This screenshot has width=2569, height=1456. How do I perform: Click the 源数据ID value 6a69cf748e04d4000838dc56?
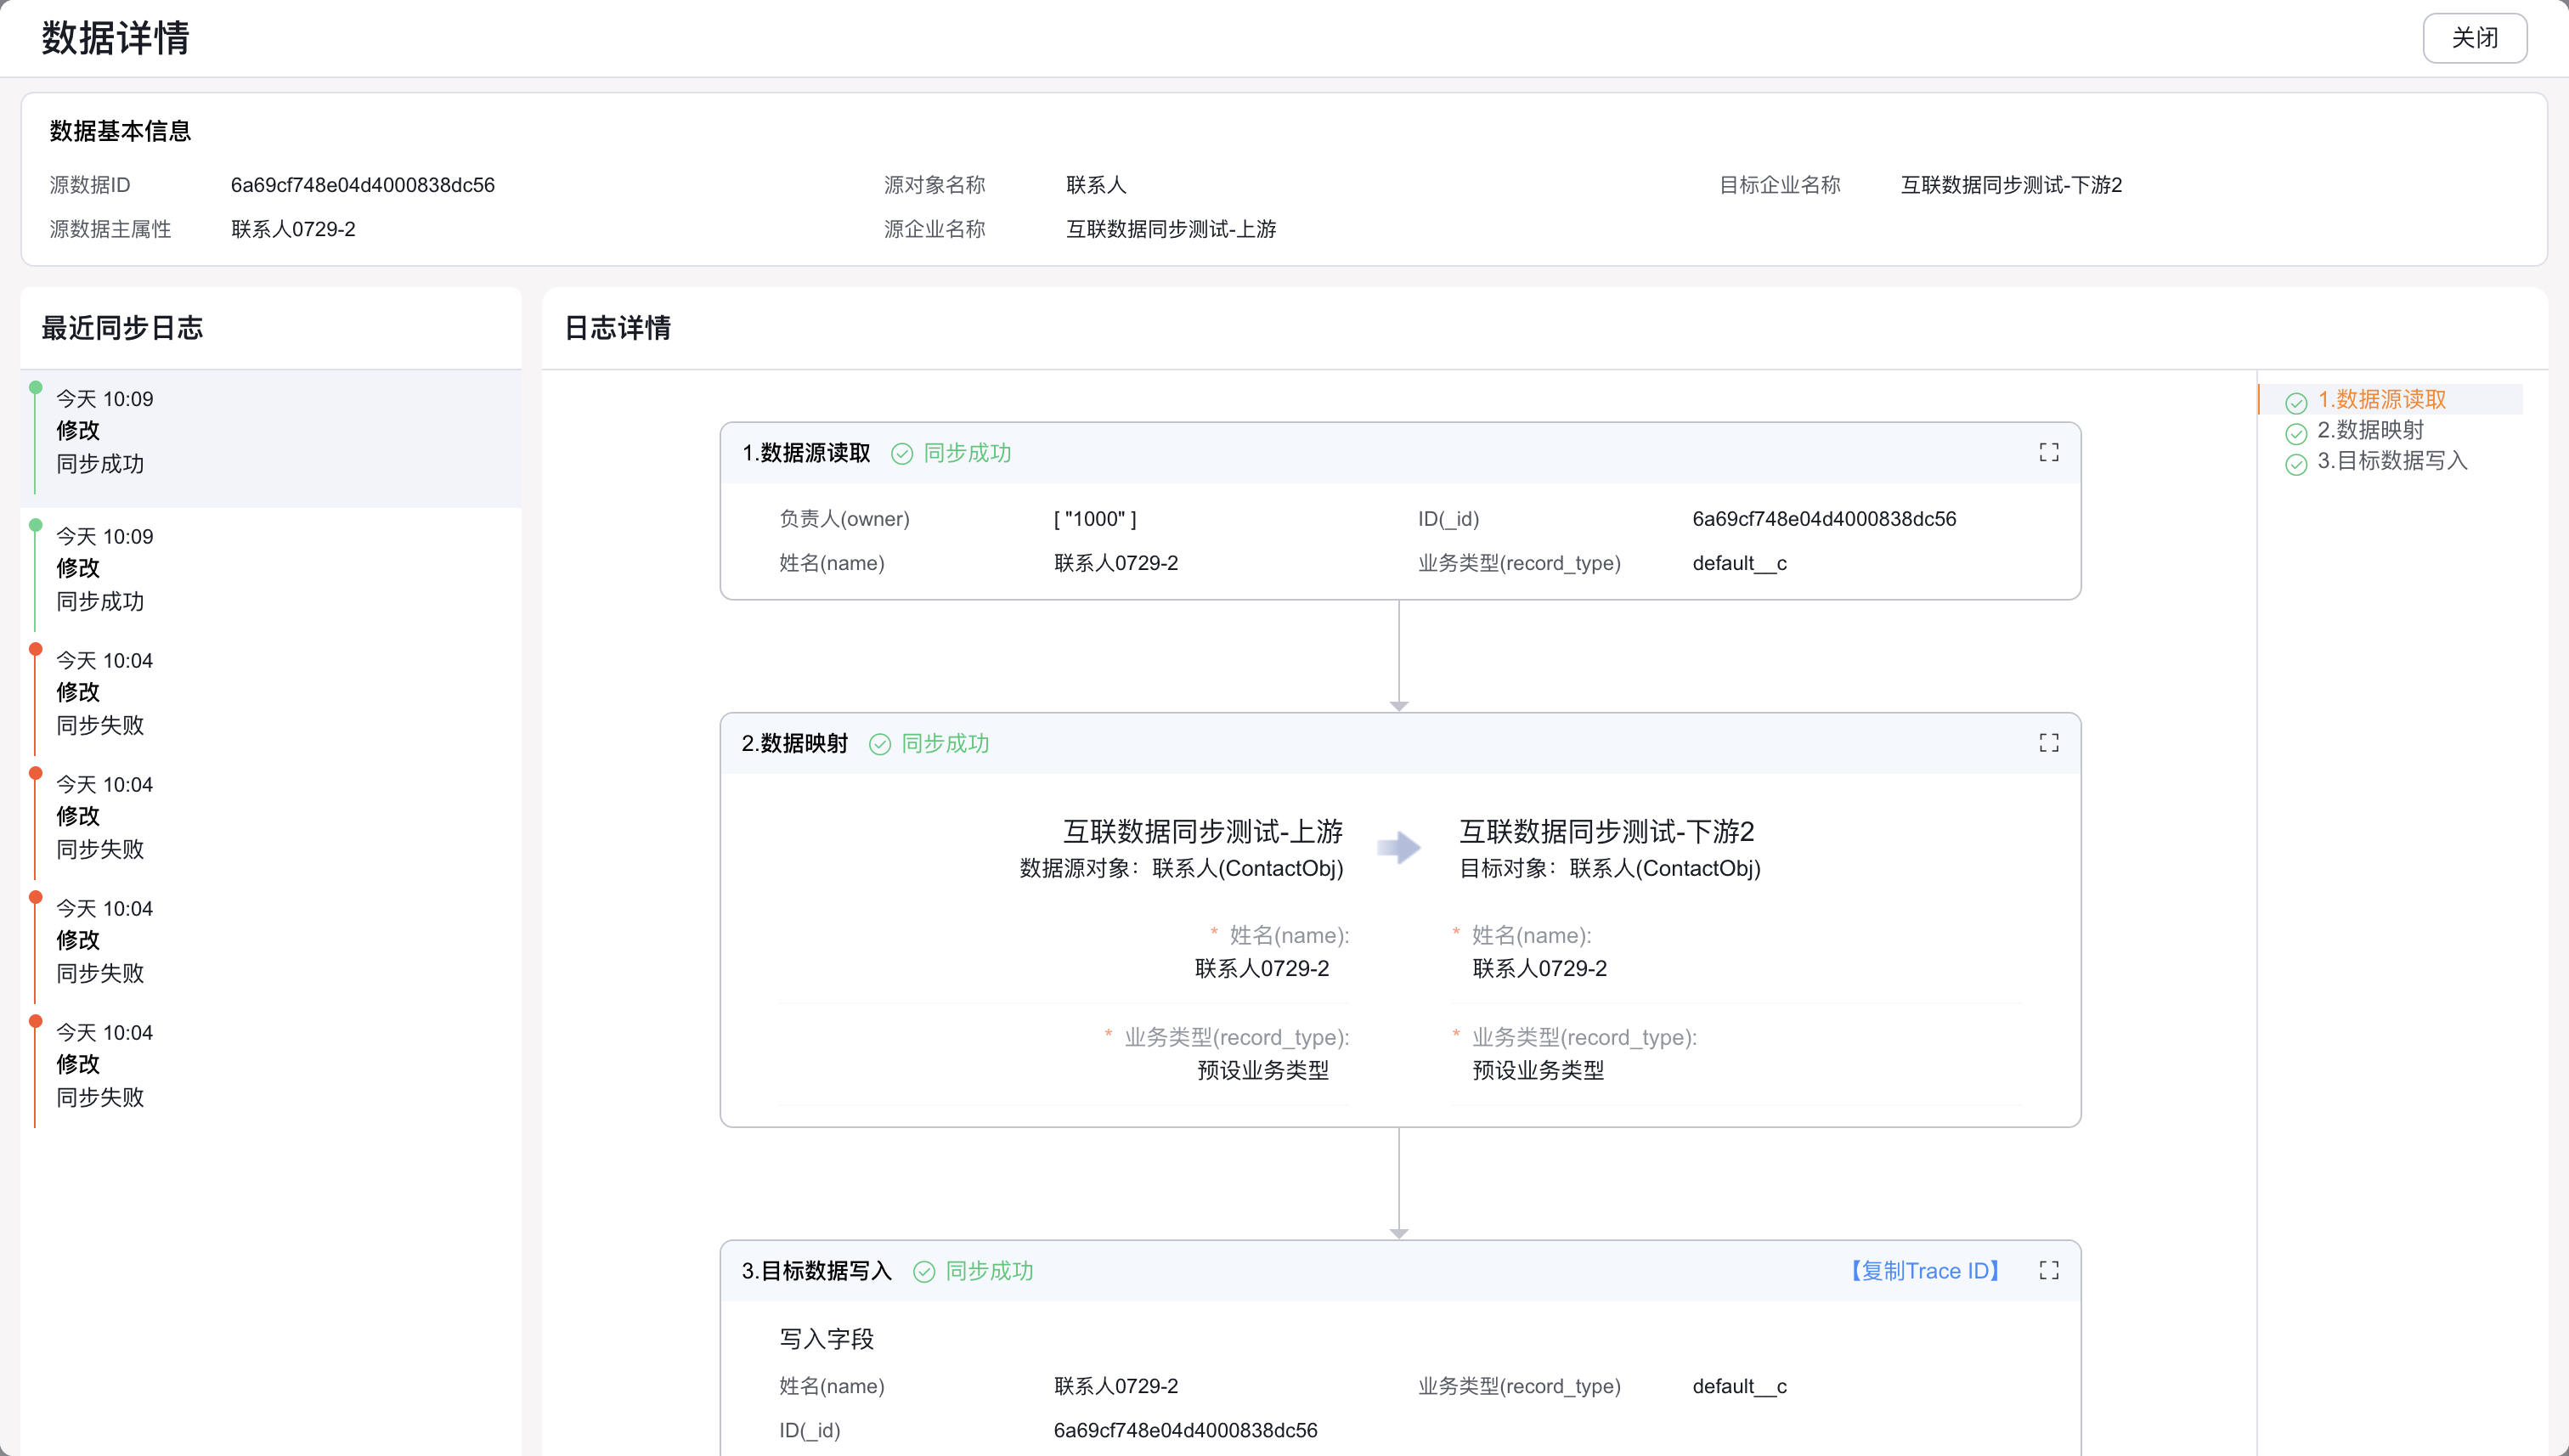[x=363, y=185]
